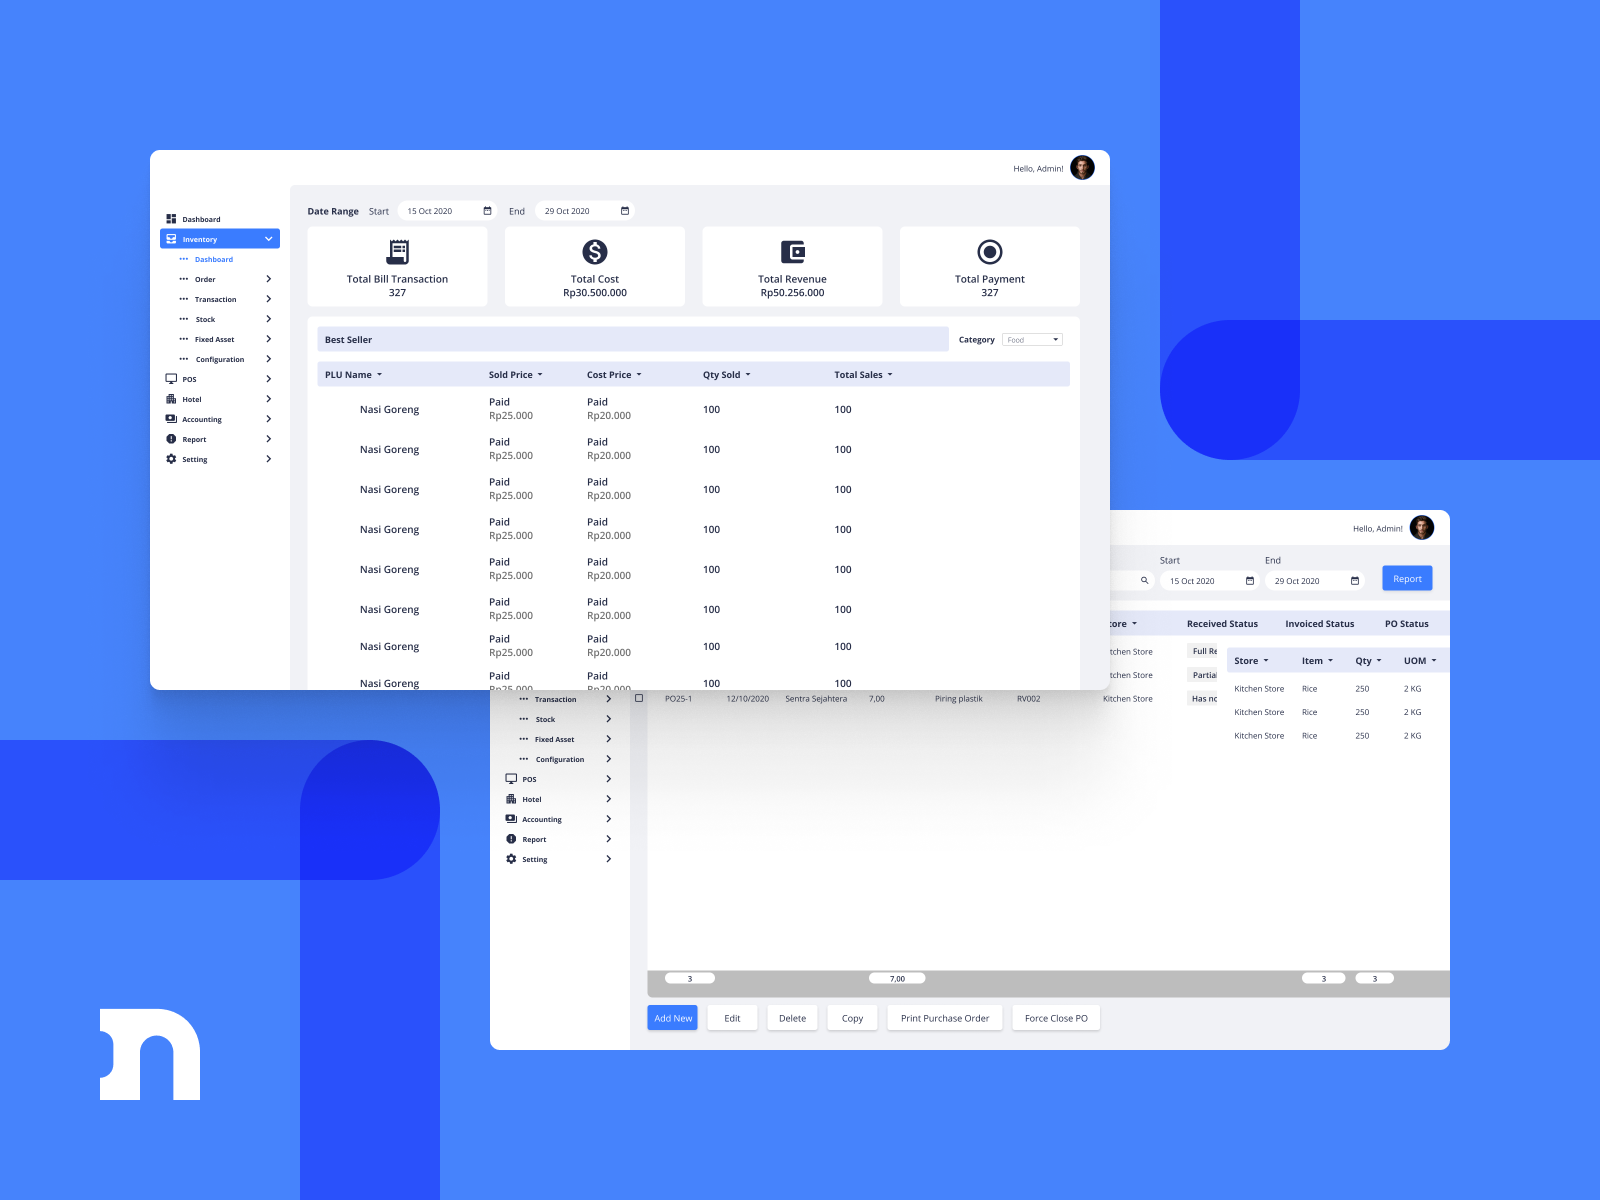The image size is (1600, 1200).
Task: Open the Category dropdown set to Food
Action: tap(1032, 339)
